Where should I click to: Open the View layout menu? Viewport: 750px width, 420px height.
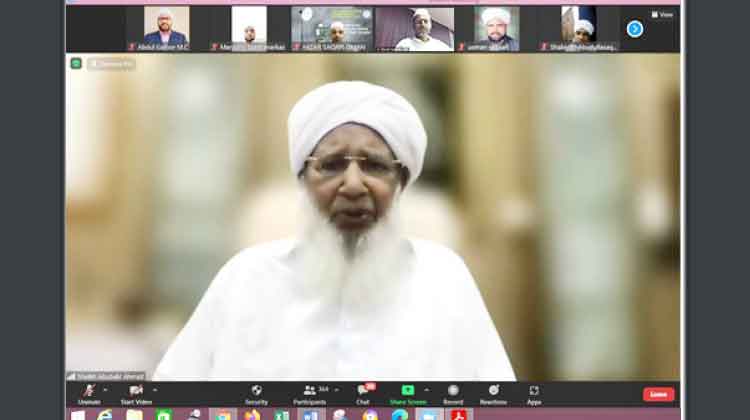[661, 15]
